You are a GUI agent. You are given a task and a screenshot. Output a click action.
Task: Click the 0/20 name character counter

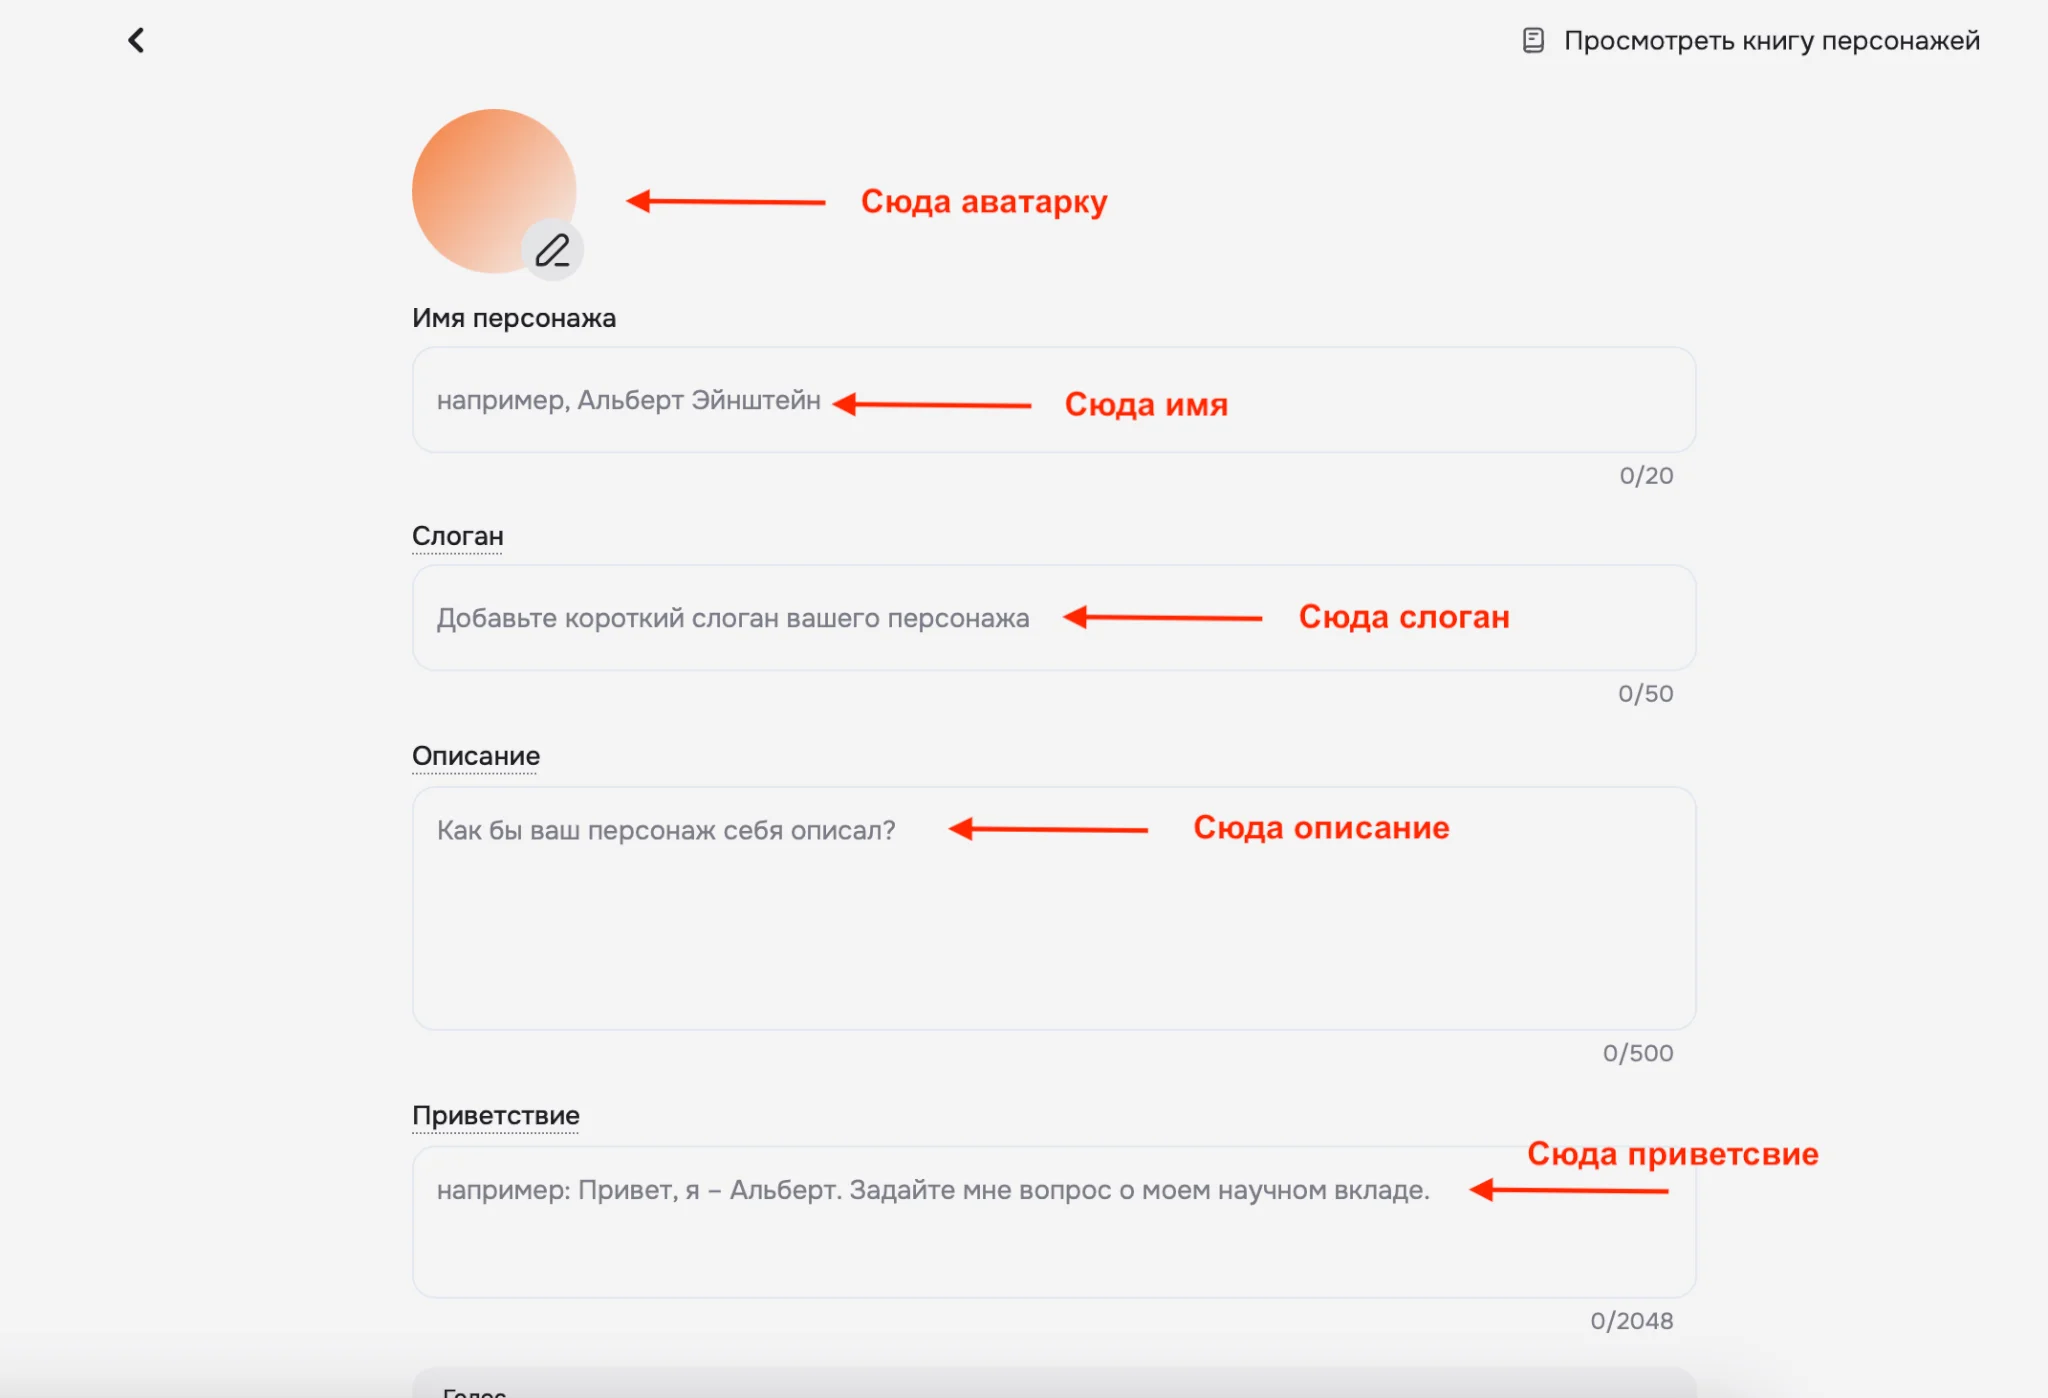1646,476
